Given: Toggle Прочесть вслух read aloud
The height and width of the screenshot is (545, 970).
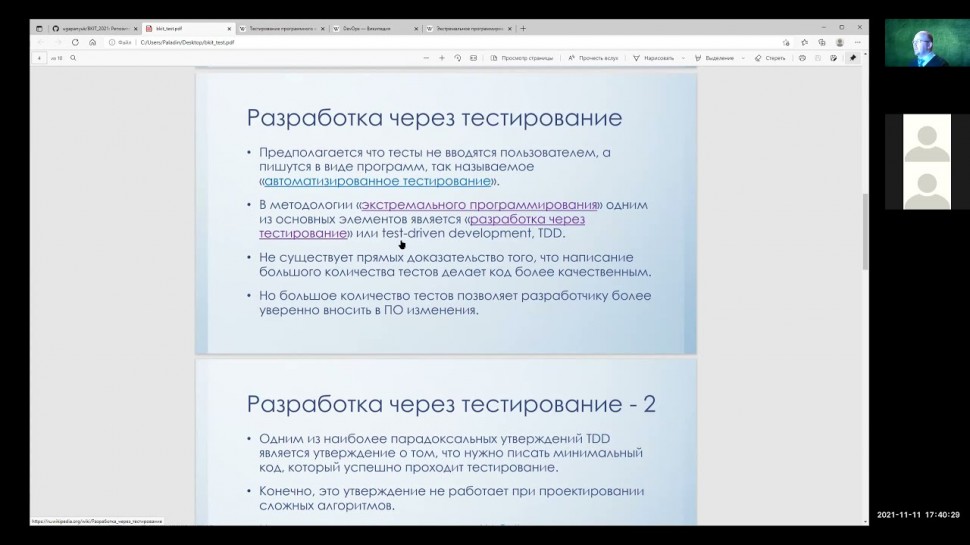Looking at the screenshot, I should pyautogui.click(x=592, y=58).
